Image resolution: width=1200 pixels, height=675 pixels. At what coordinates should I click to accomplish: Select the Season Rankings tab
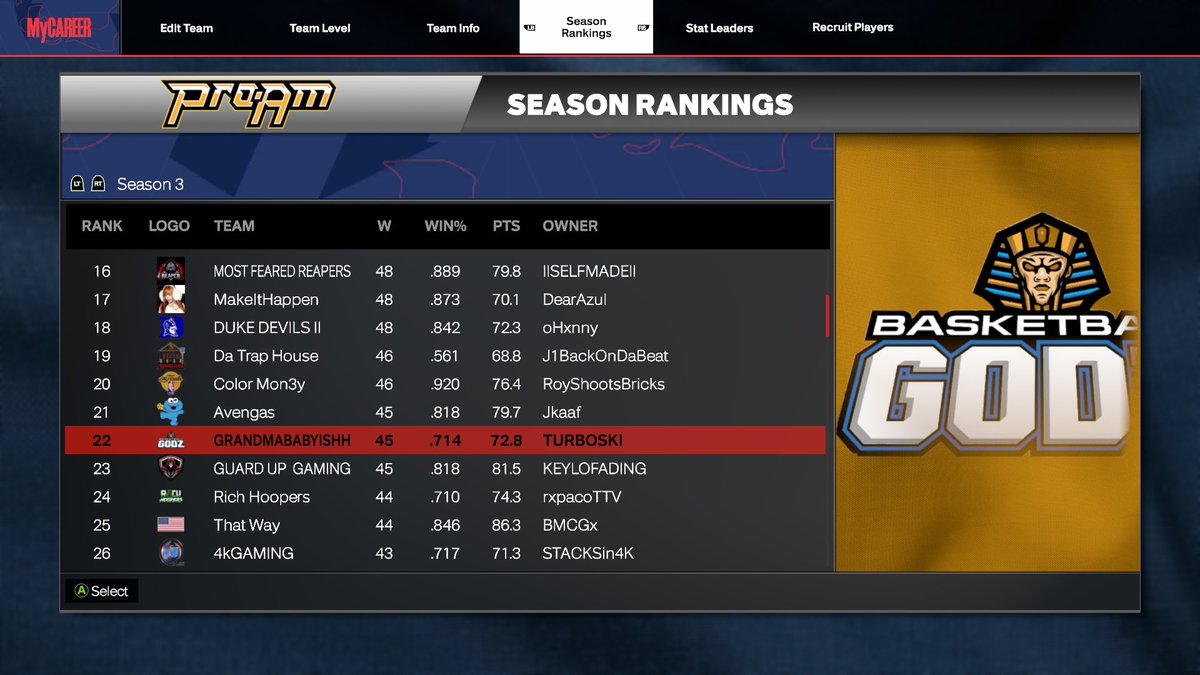(586, 27)
